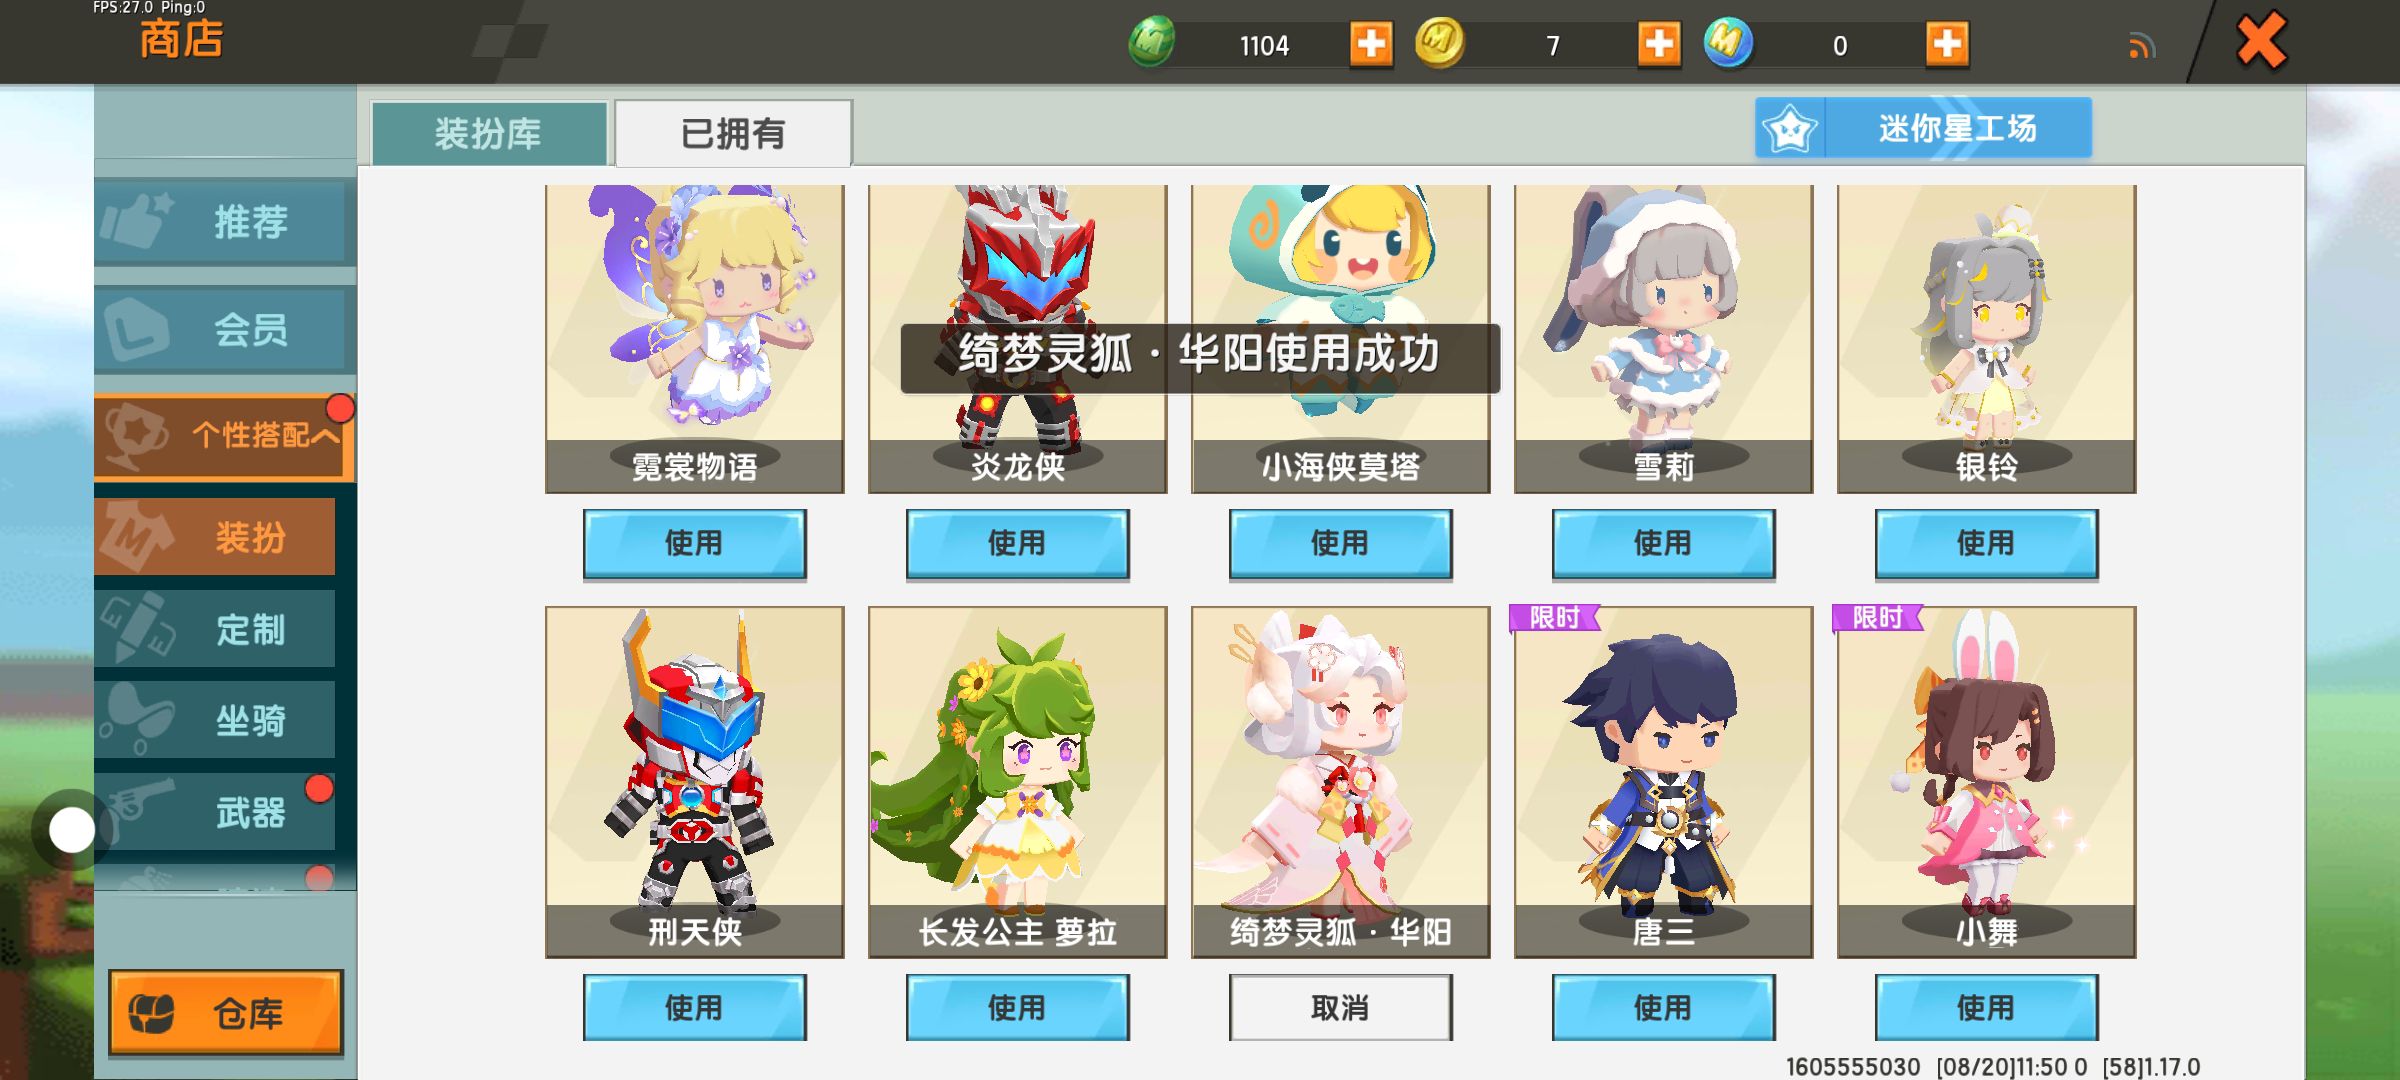This screenshot has width=2400, height=1080.
Task: Close the shop with the orange X
Action: coord(2261,41)
